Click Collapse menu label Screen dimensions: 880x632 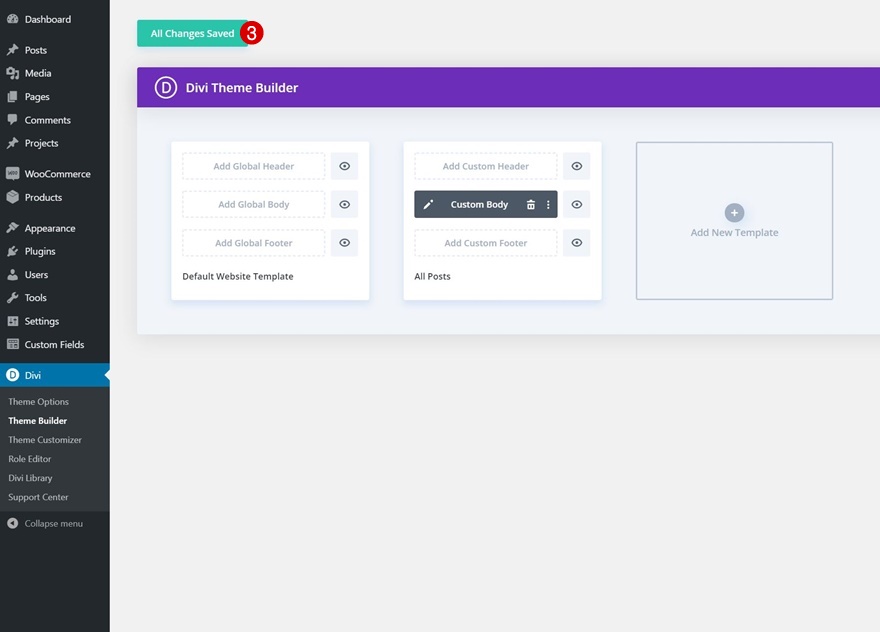53,523
